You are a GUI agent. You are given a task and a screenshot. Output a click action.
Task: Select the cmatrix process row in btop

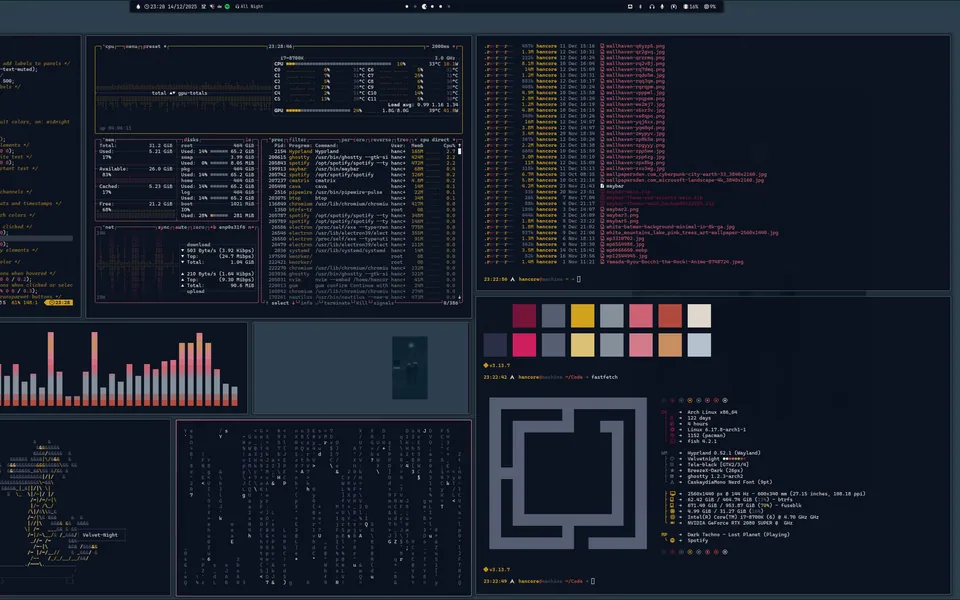[x=361, y=181]
